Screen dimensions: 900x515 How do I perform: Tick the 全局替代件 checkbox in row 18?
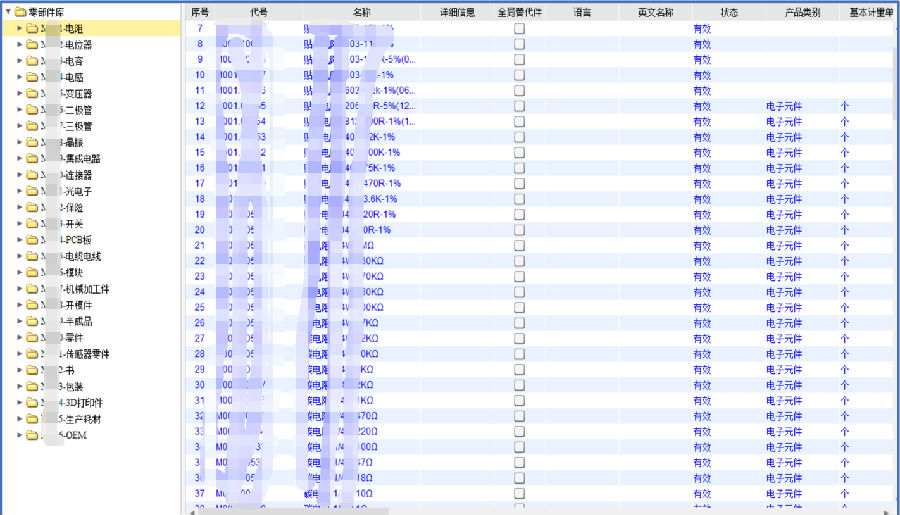coord(519,199)
